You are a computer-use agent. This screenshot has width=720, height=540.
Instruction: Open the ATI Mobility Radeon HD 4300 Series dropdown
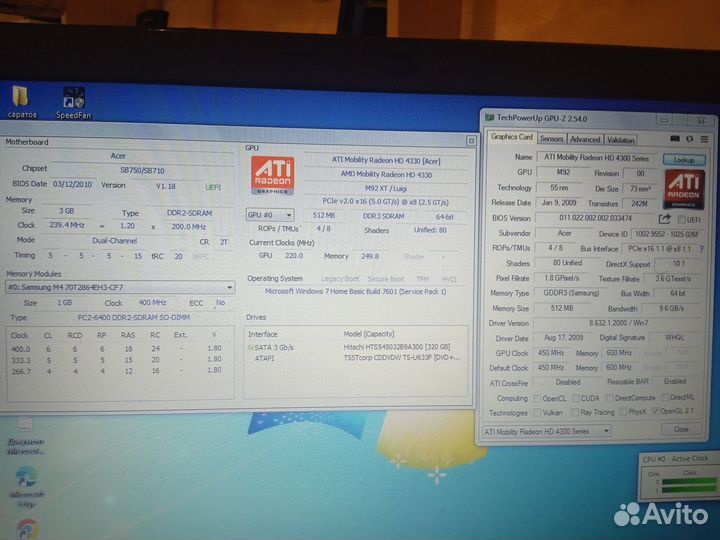[546, 432]
